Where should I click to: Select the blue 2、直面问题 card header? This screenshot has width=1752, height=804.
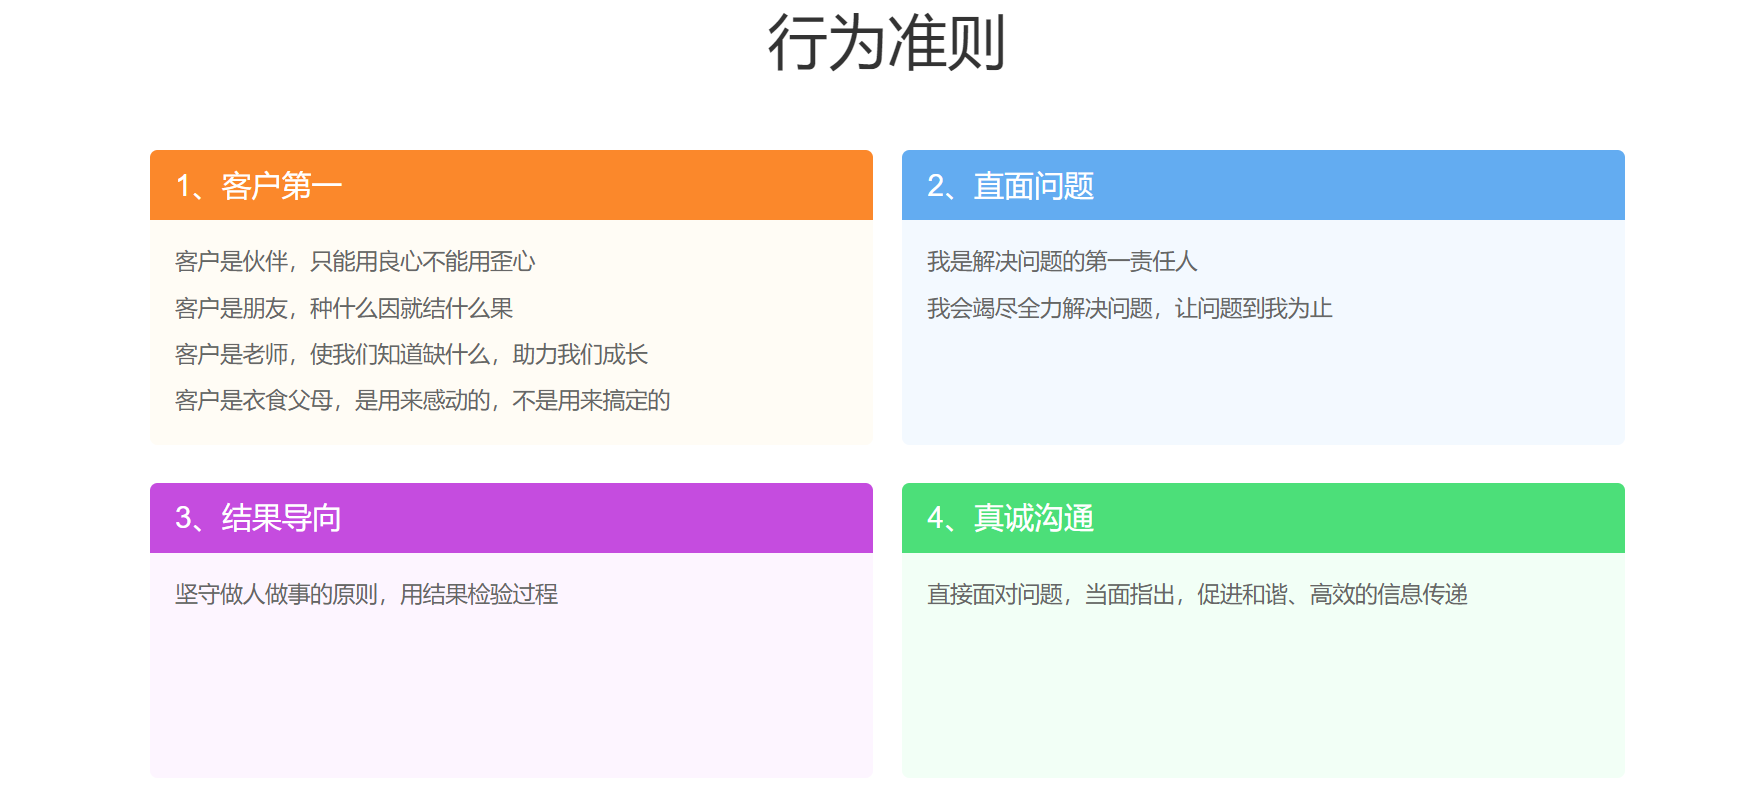[1263, 185]
